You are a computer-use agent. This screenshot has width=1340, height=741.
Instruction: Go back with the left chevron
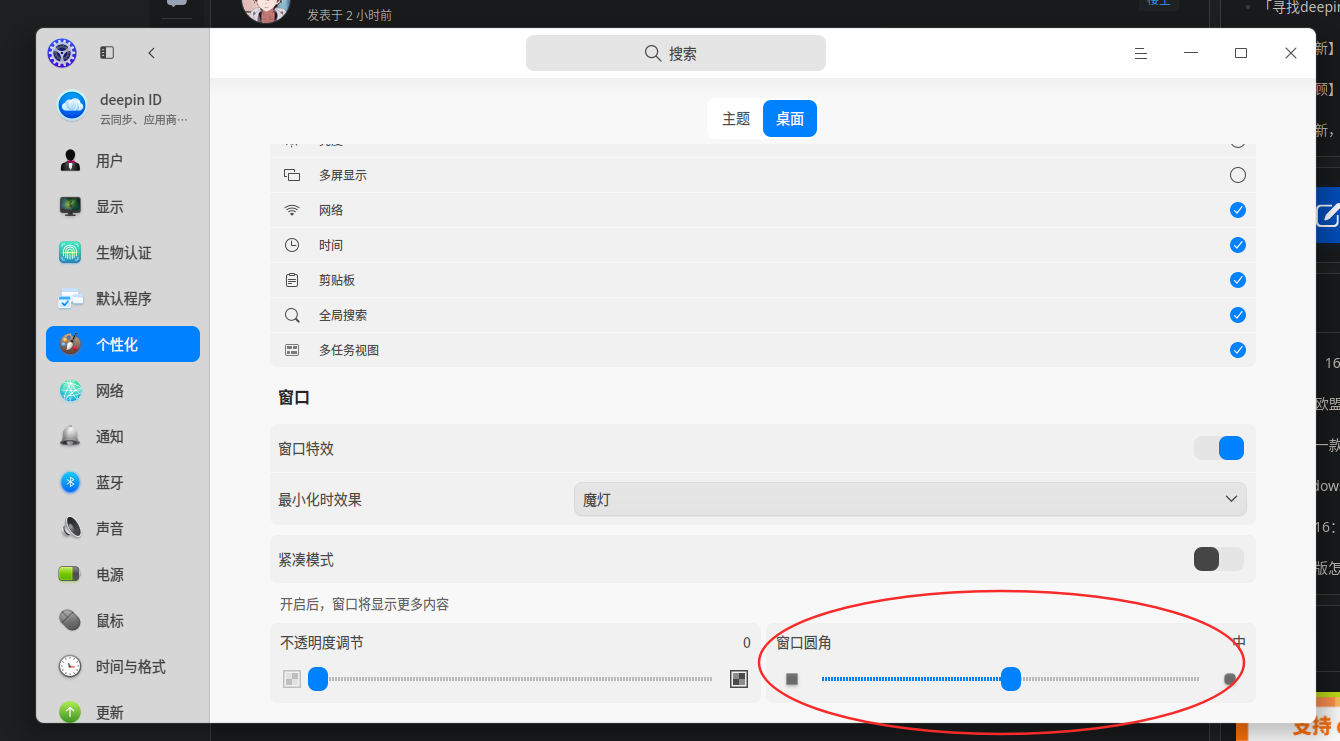(x=151, y=53)
